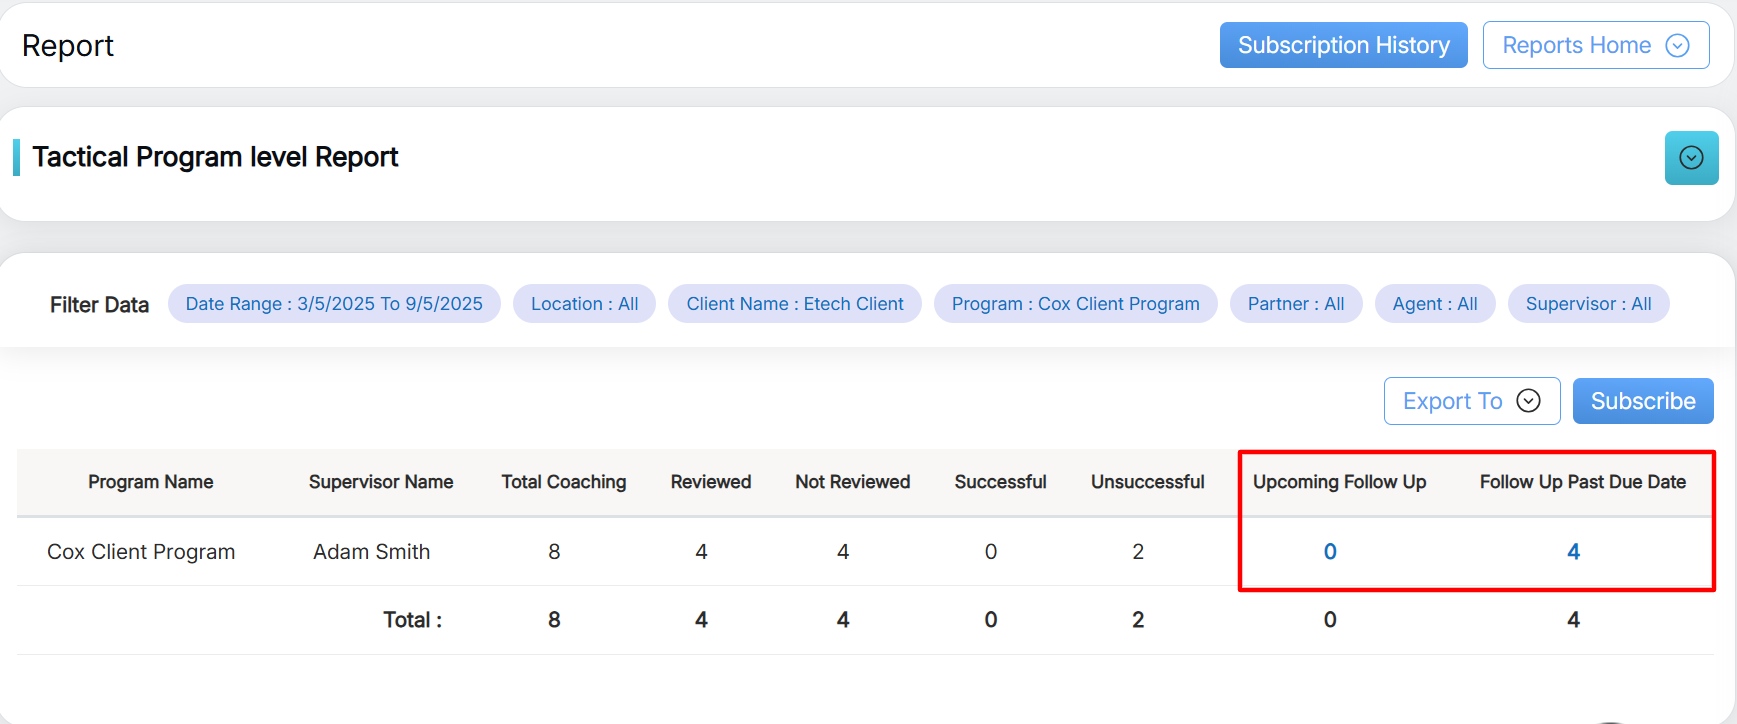Click the Unsuccessful column header
Viewport: 1737px width, 724px height.
[1147, 482]
